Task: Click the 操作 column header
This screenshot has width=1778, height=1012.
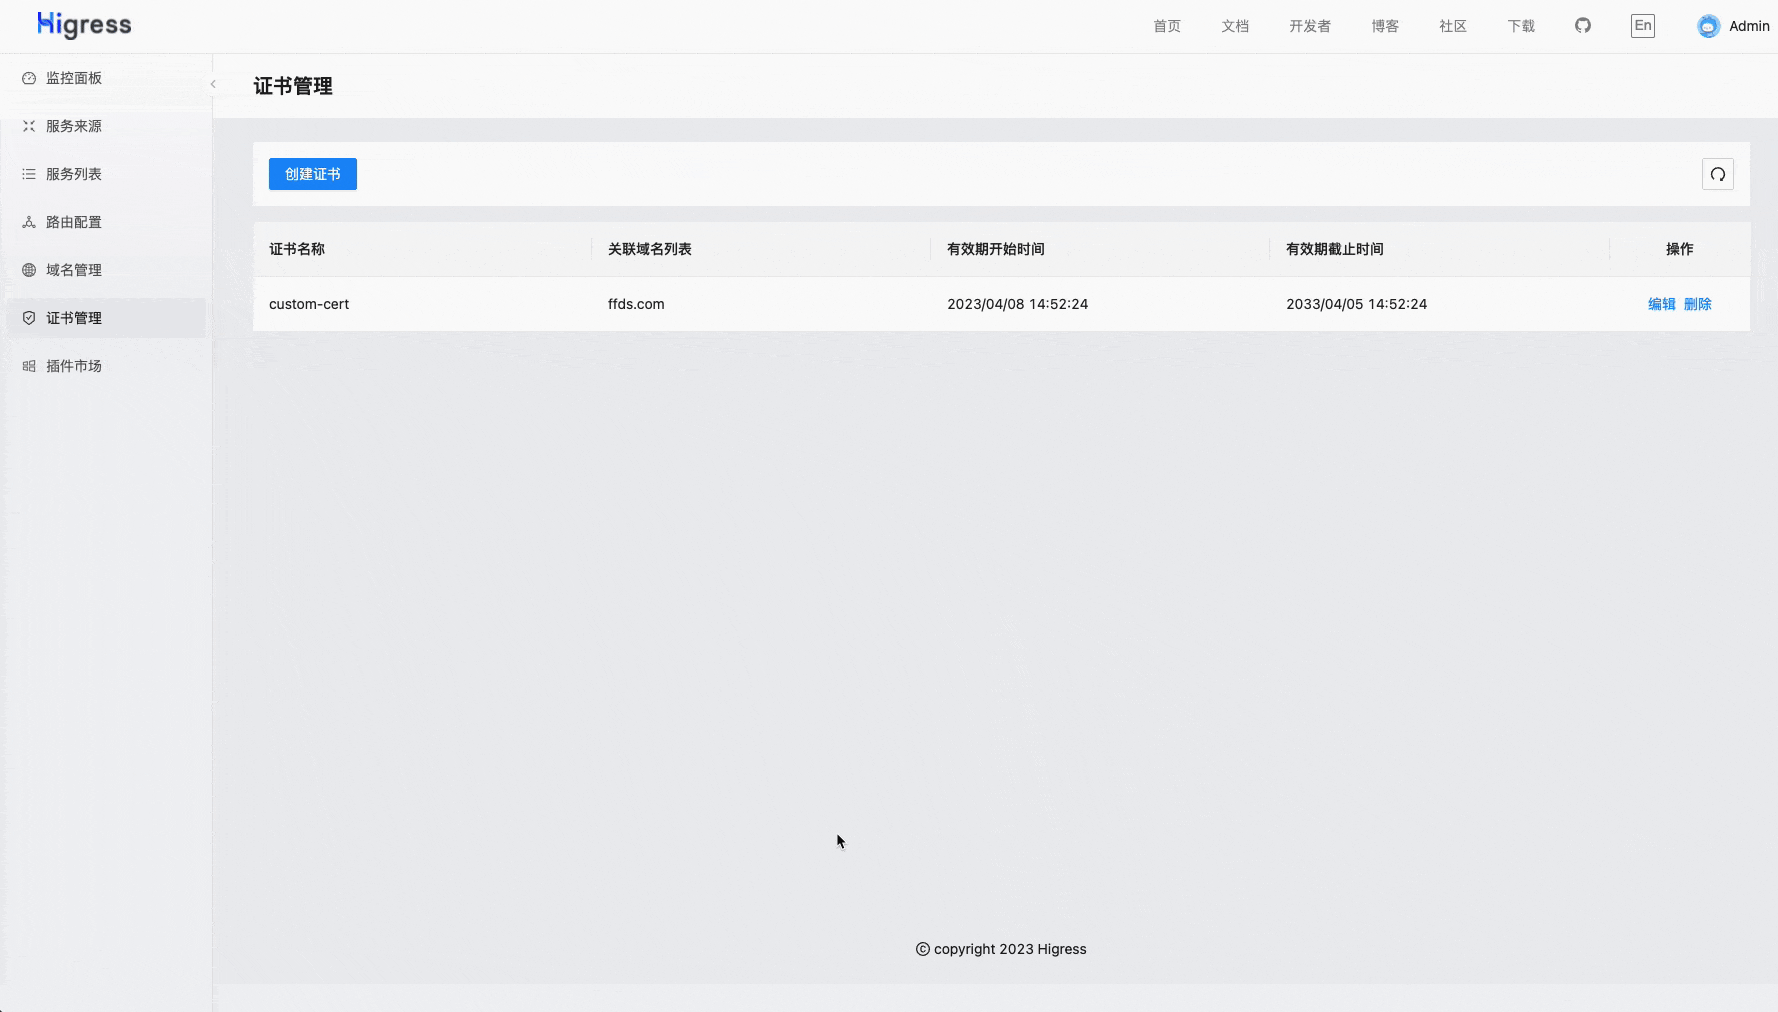Action: [x=1680, y=249]
